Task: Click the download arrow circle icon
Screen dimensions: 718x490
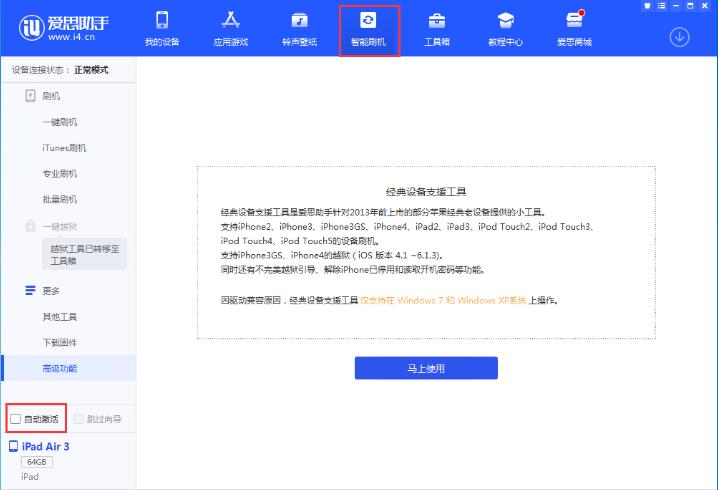Action: 679,37
